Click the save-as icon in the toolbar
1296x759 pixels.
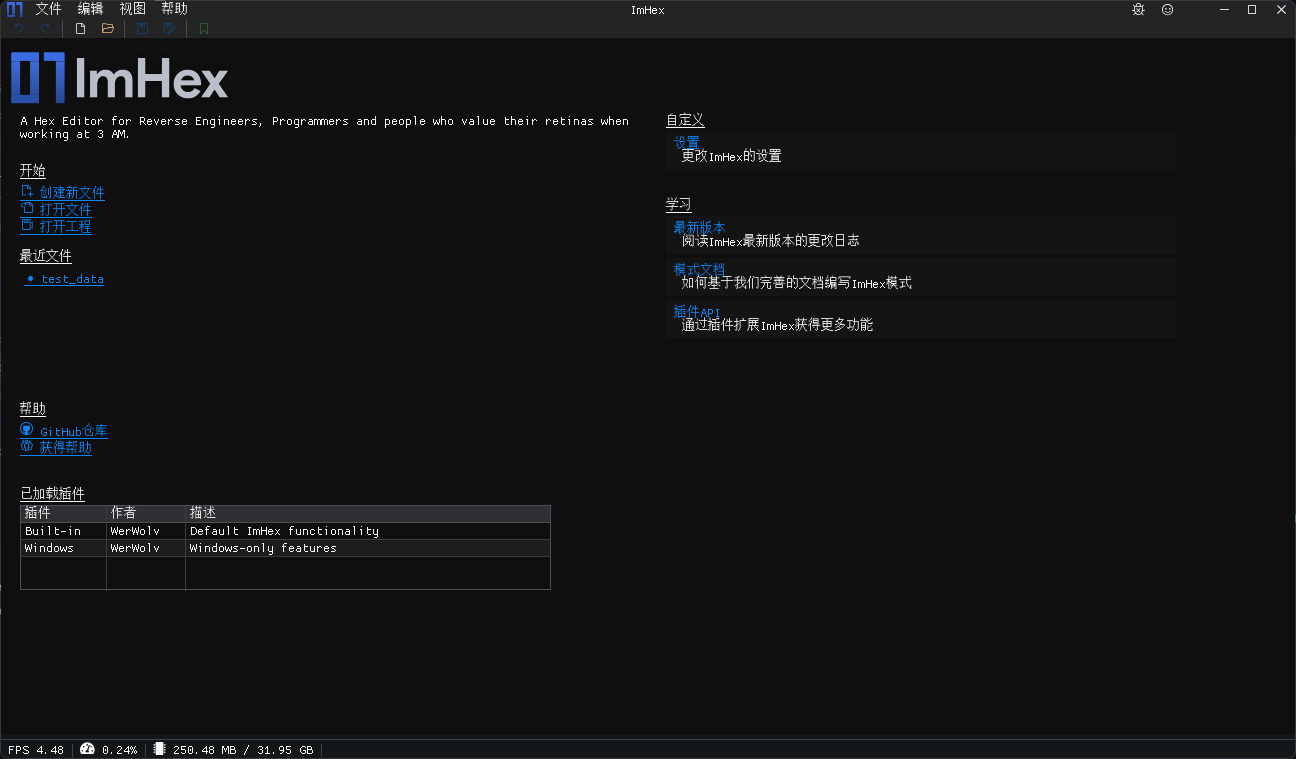(x=168, y=28)
